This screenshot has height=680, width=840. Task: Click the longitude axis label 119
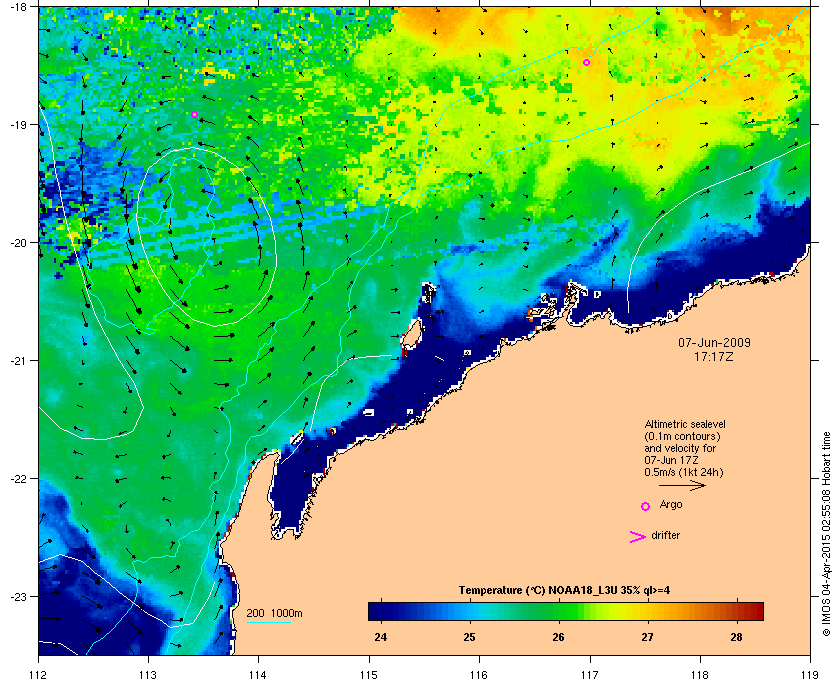tap(810, 674)
